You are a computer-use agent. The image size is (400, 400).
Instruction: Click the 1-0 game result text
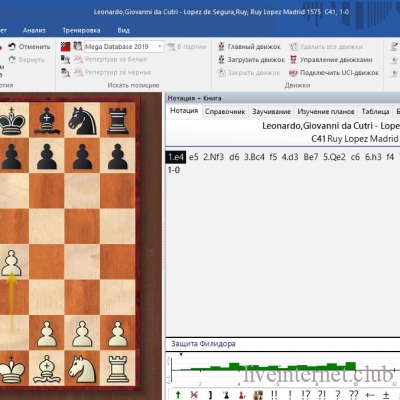tap(174, 170)
